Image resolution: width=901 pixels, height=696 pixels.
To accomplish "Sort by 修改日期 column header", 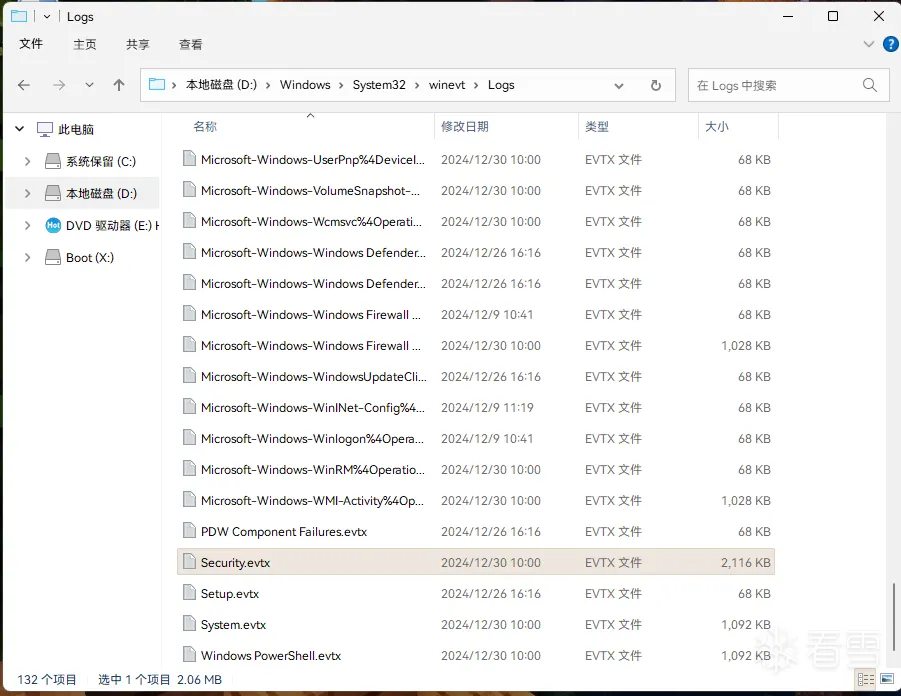I will [x=465, y=126].
